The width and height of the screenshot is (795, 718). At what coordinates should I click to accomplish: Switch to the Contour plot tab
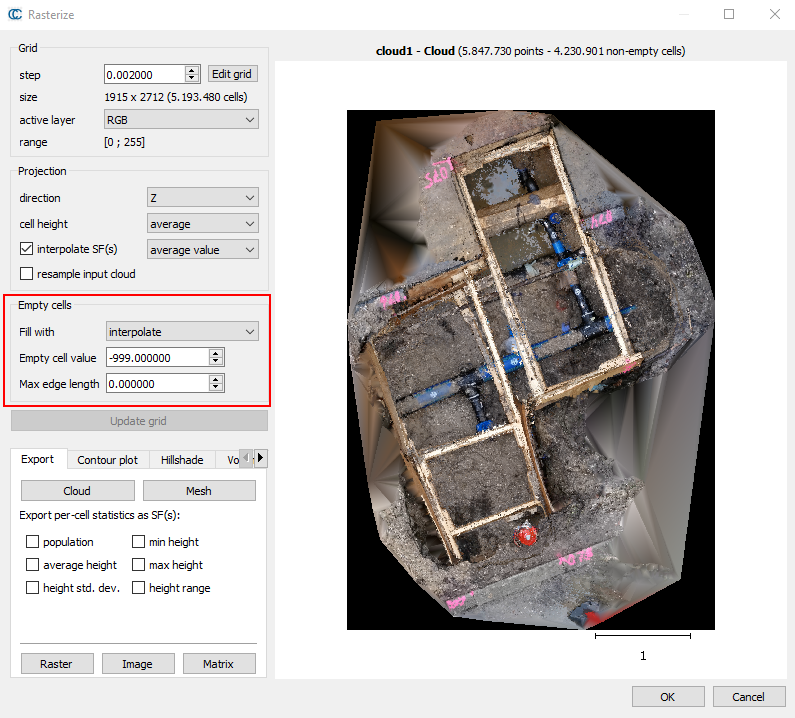[108, 460]
